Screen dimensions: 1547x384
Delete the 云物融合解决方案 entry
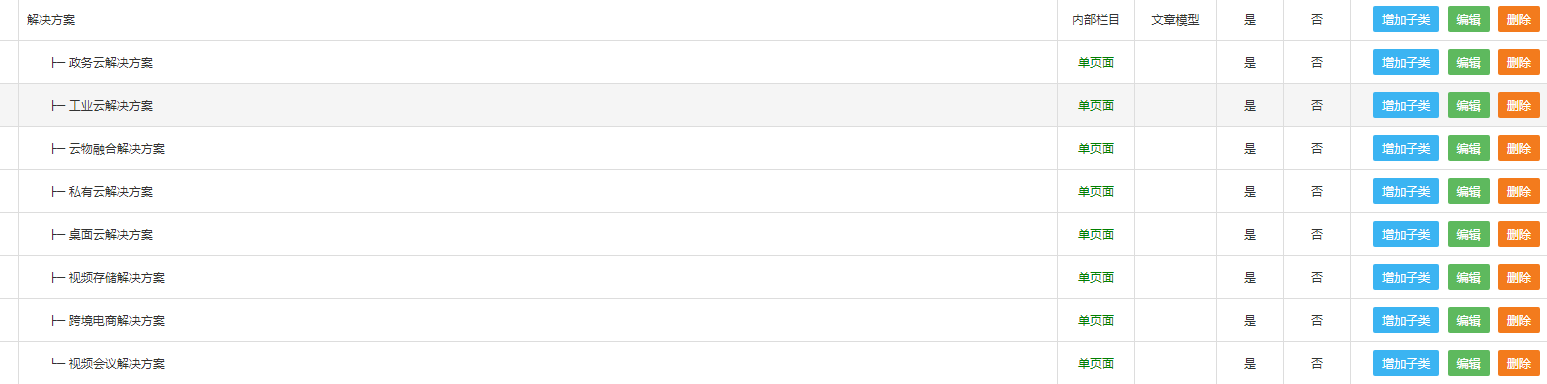(x=1519, y=148)
